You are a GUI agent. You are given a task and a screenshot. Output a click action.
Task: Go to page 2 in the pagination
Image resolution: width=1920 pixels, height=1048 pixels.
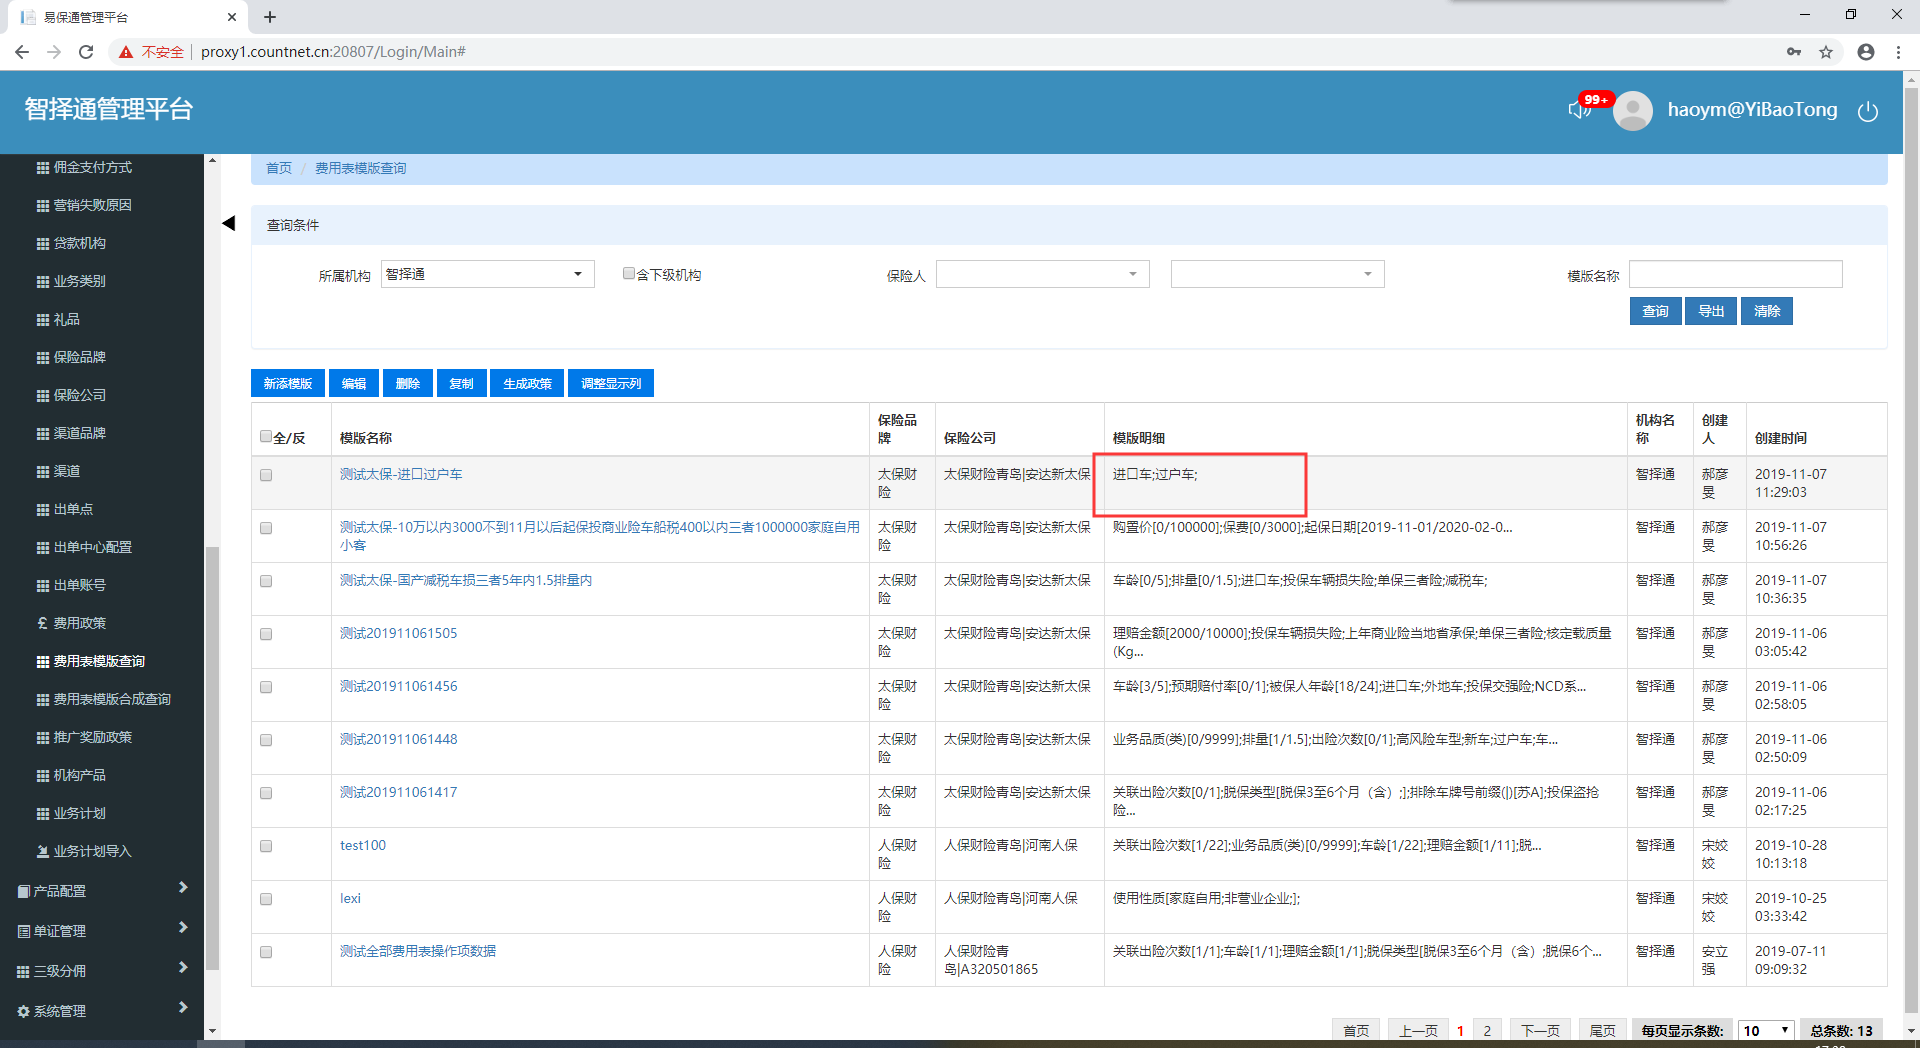click(1487, 1030)
